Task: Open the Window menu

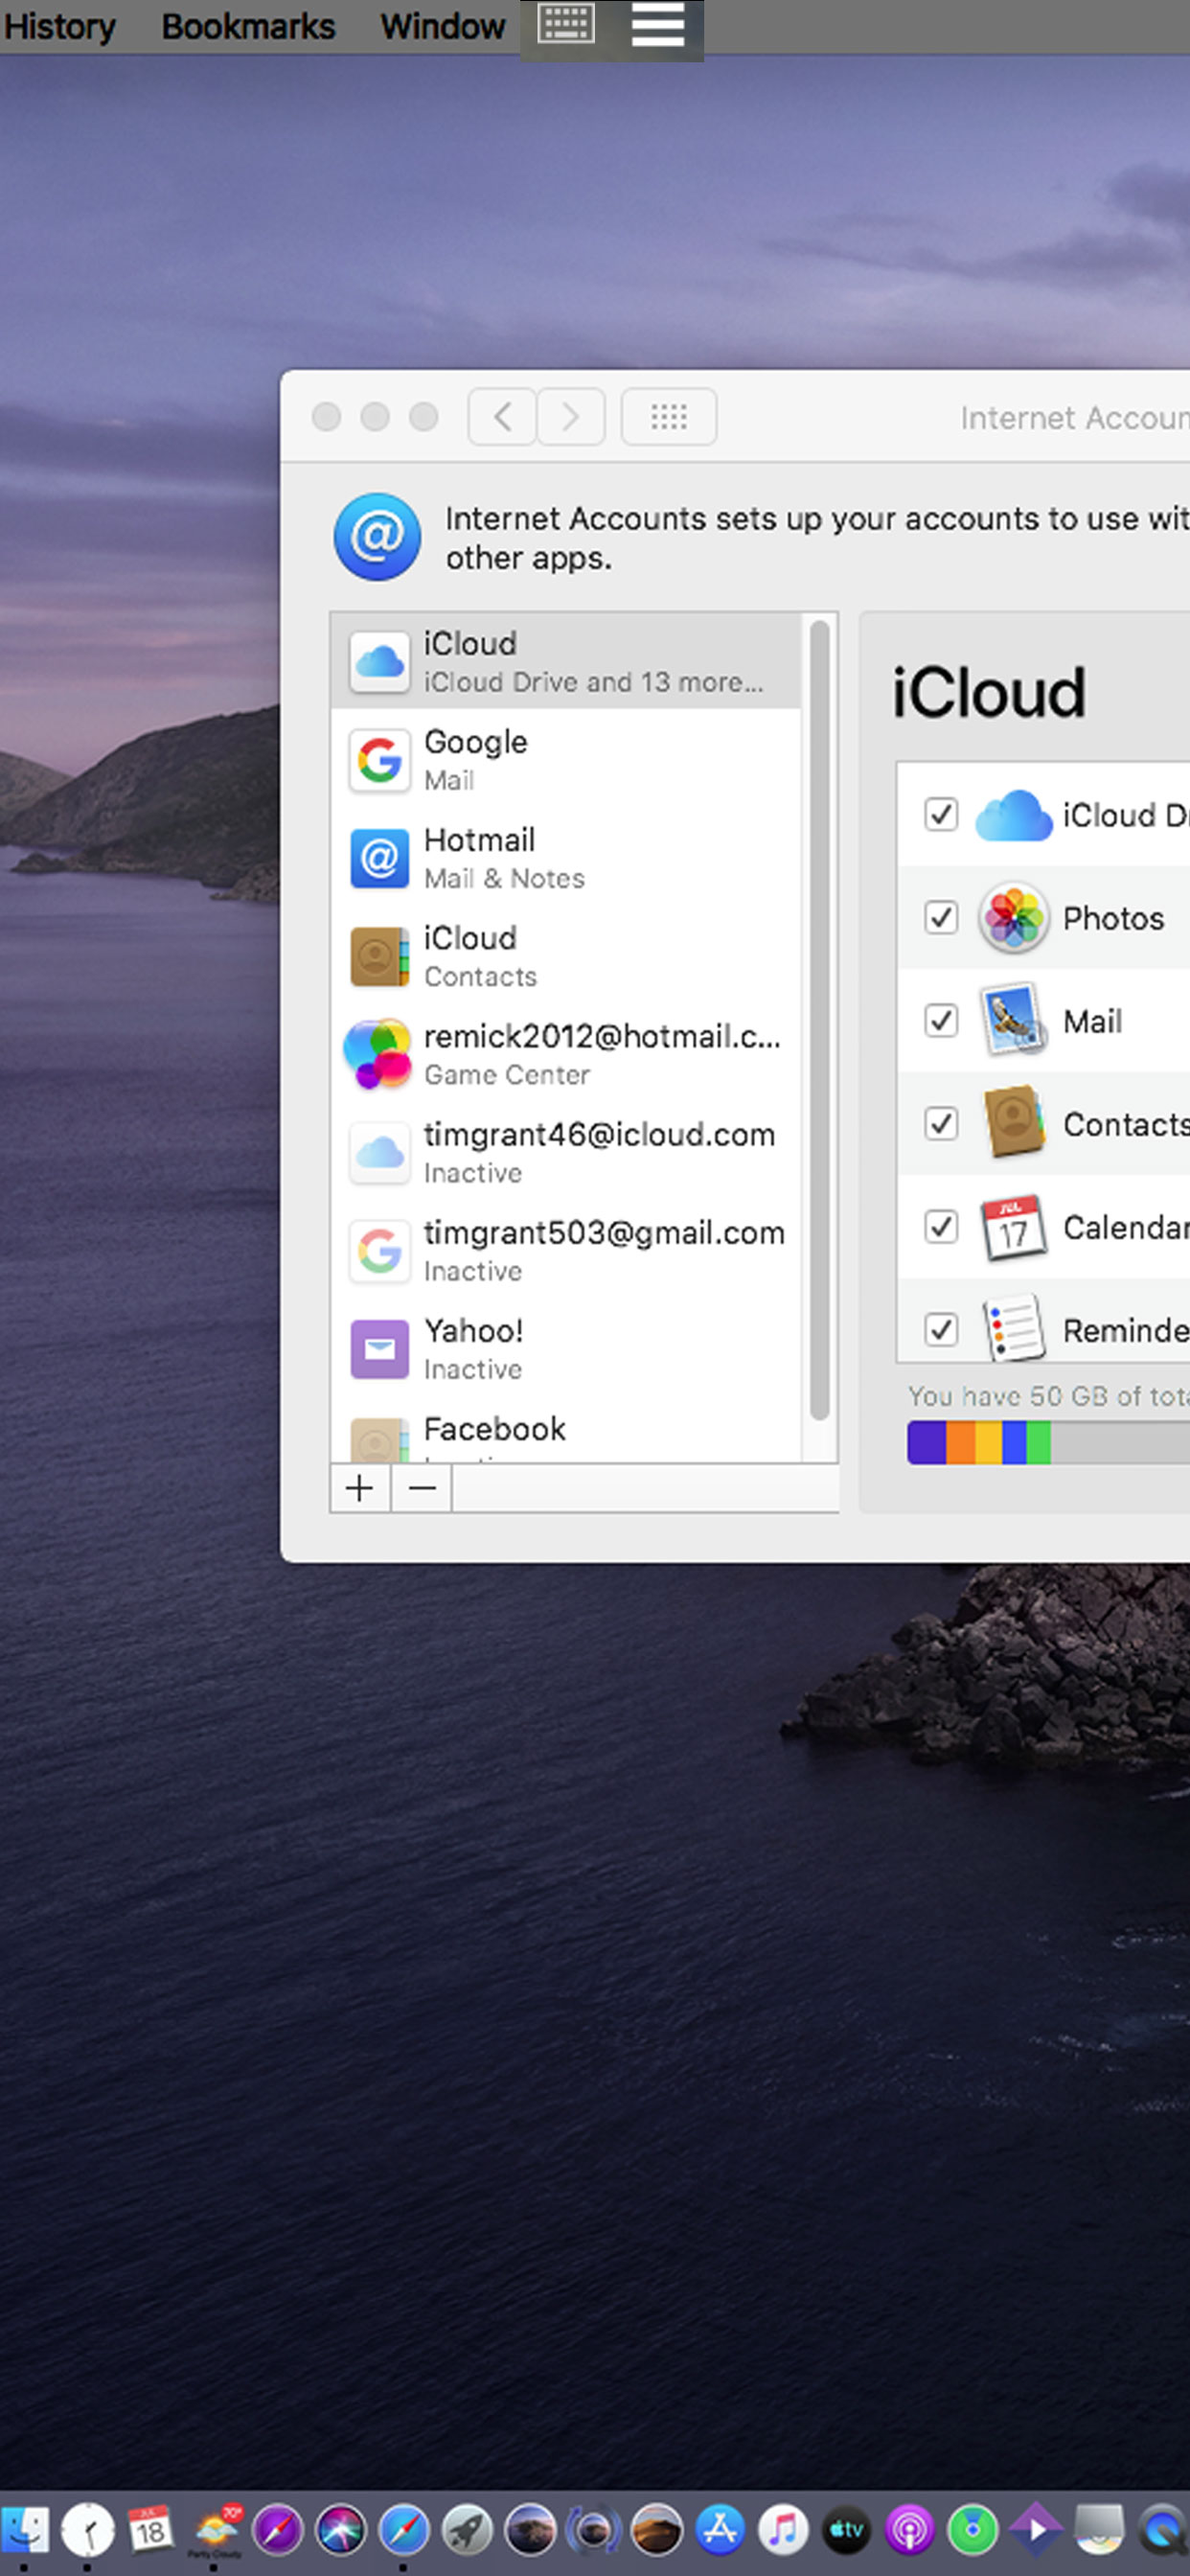Action: (442, 26)
